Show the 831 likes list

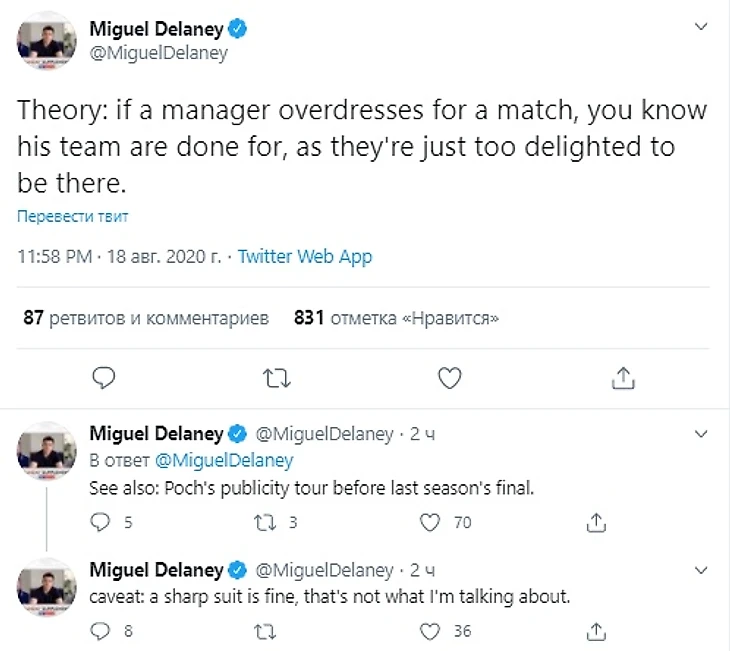click(396, 319)
